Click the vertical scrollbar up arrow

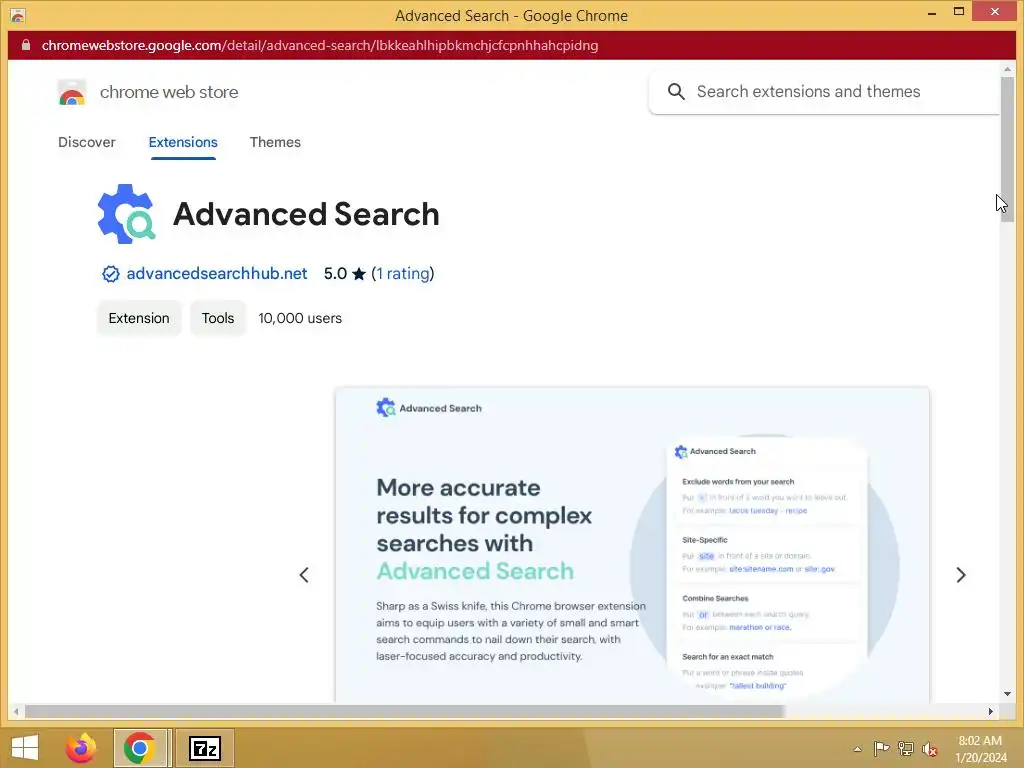[x=1008, y=69]
